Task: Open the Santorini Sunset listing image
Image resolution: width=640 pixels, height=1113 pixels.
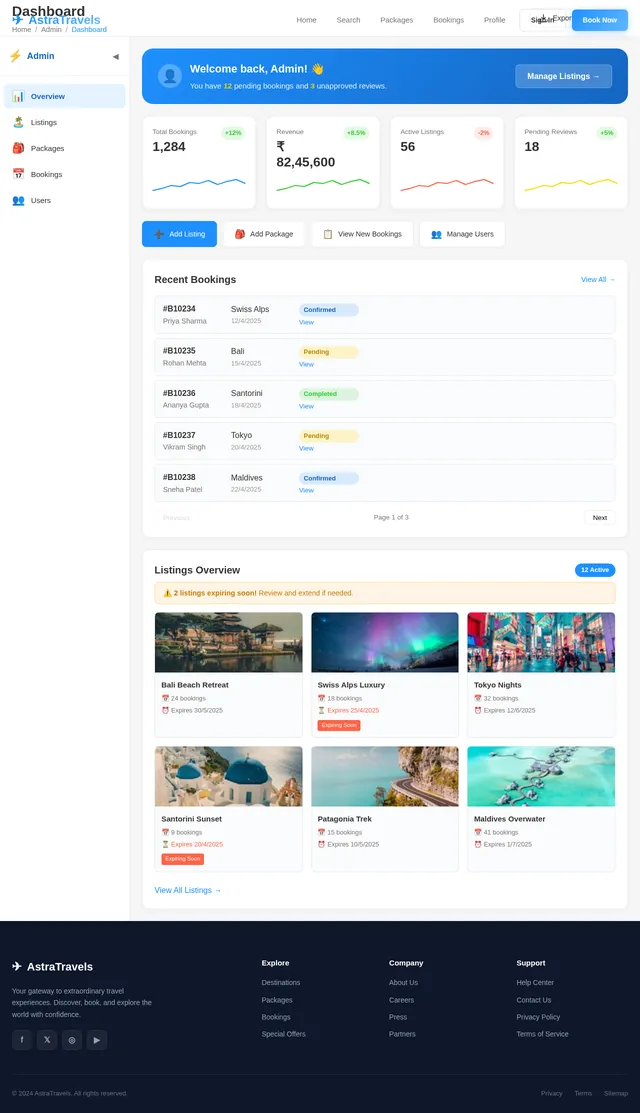Action: point(228,777)
